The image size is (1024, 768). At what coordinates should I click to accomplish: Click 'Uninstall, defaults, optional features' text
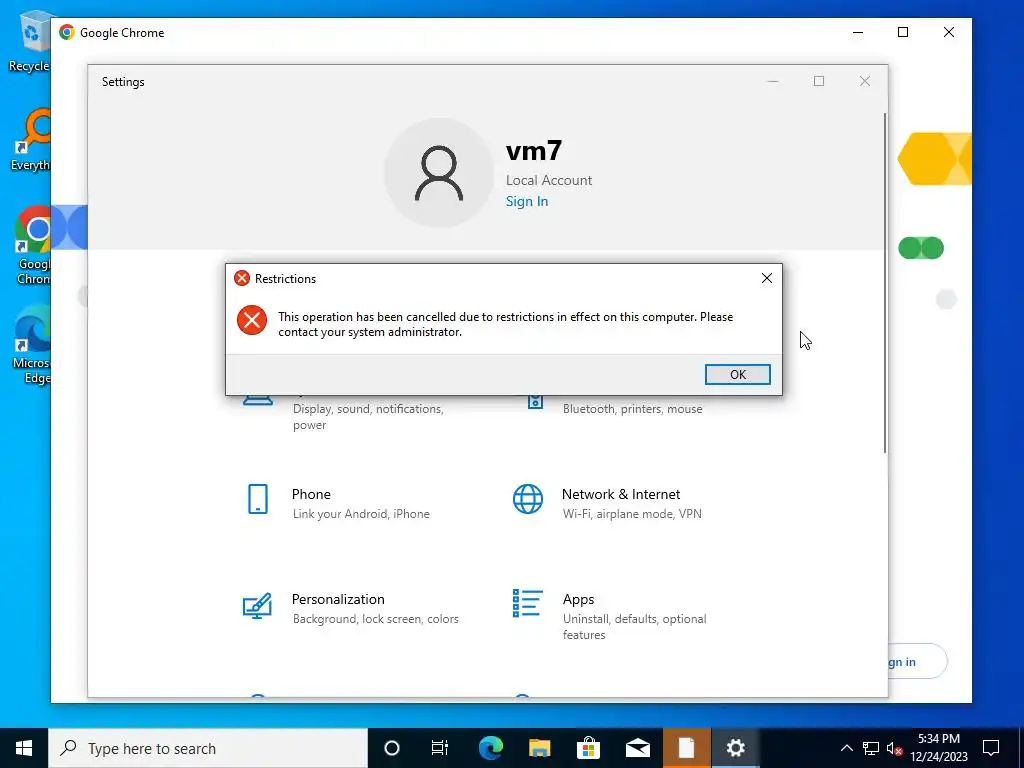[635, 627]
